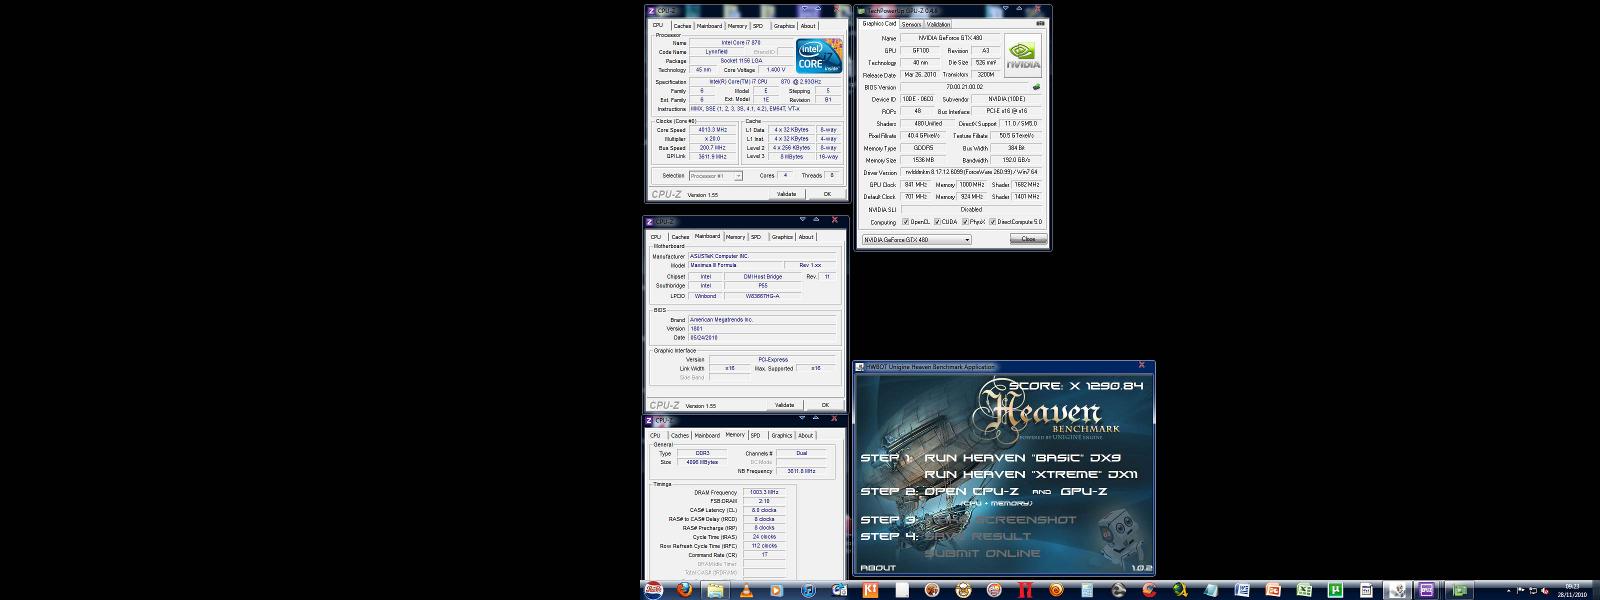Screen dimensions: 1600x600
Task: Open CPU tab in the Memory CPU-Z window
Action: [x=655, y=435]
